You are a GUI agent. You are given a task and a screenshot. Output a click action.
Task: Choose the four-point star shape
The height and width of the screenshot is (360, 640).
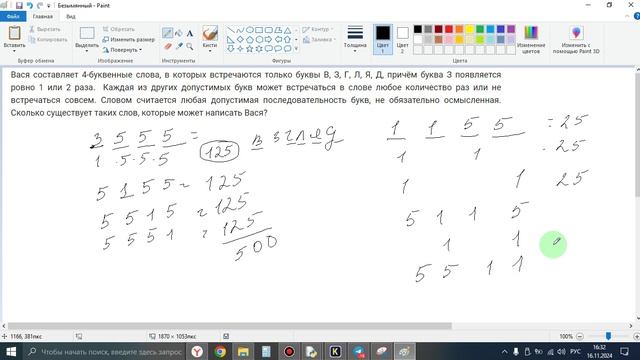[x=240, y=49]
